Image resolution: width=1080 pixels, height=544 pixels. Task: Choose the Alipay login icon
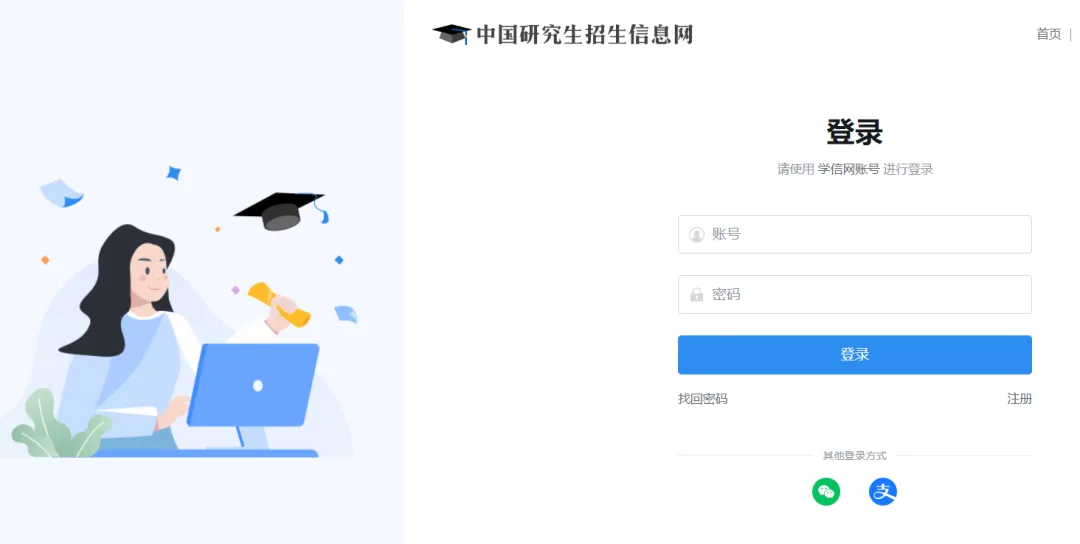[882, 492]
